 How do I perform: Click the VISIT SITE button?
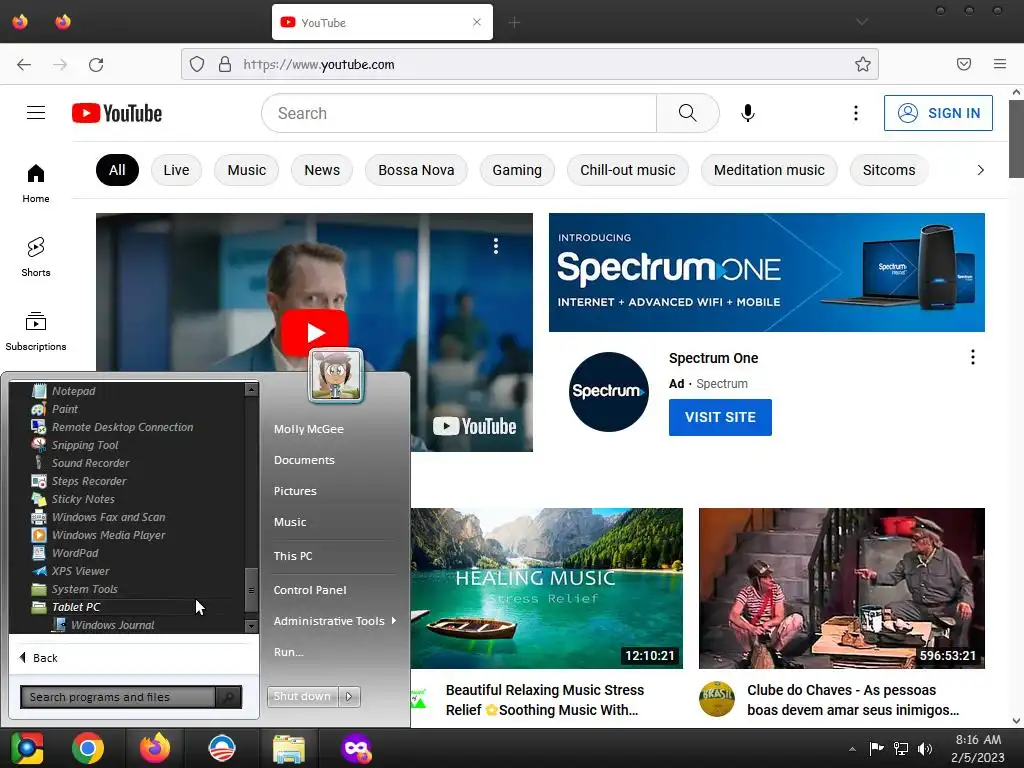click(720, 417)
